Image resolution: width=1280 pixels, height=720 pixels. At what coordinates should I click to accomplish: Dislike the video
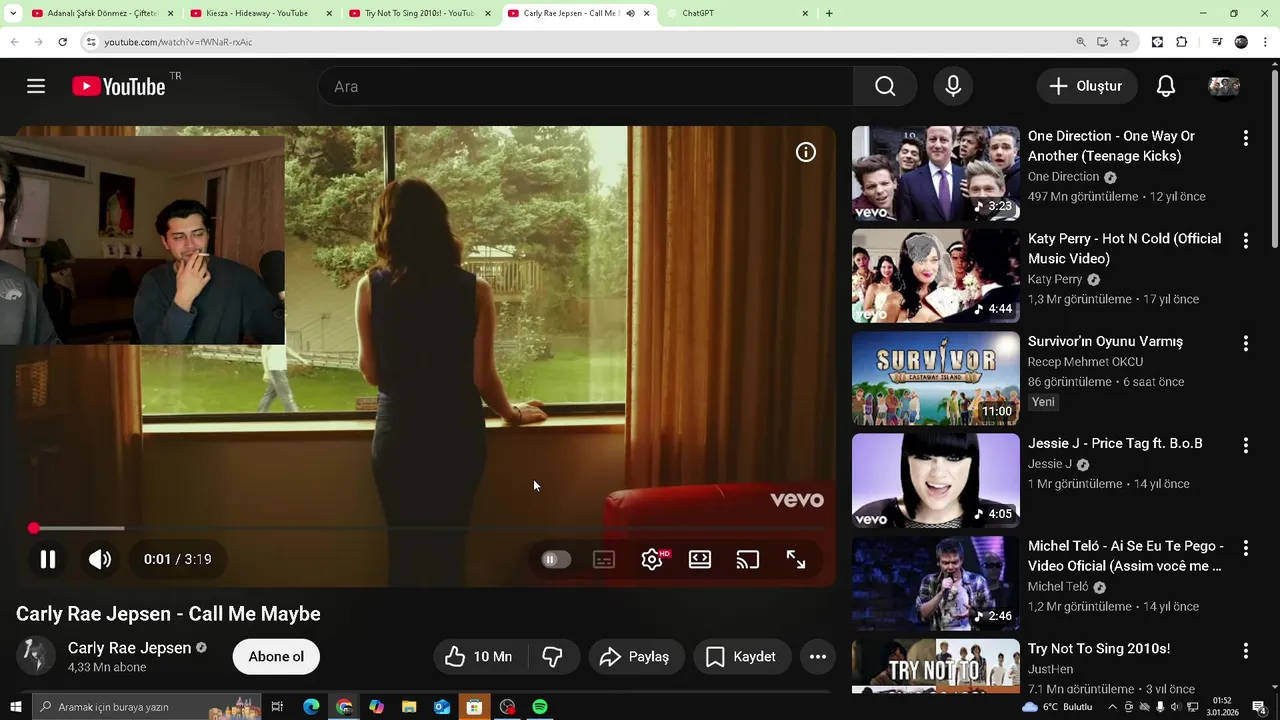click(552, 657)
